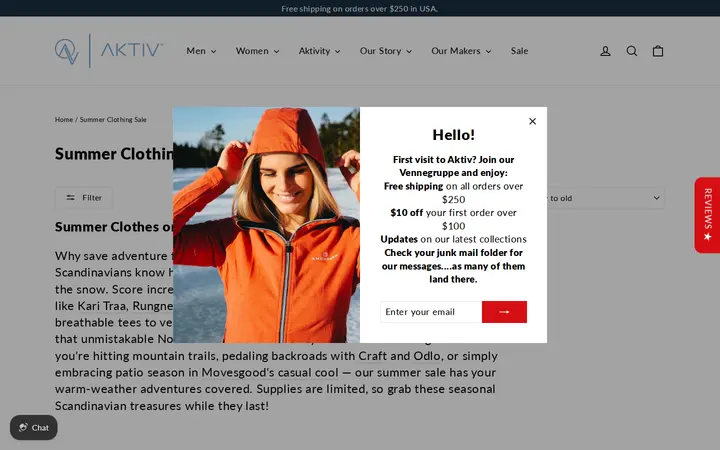The width and height of the screenshot is (720, 450).
Task: Go to the Sale page
Action: (519, 51)
